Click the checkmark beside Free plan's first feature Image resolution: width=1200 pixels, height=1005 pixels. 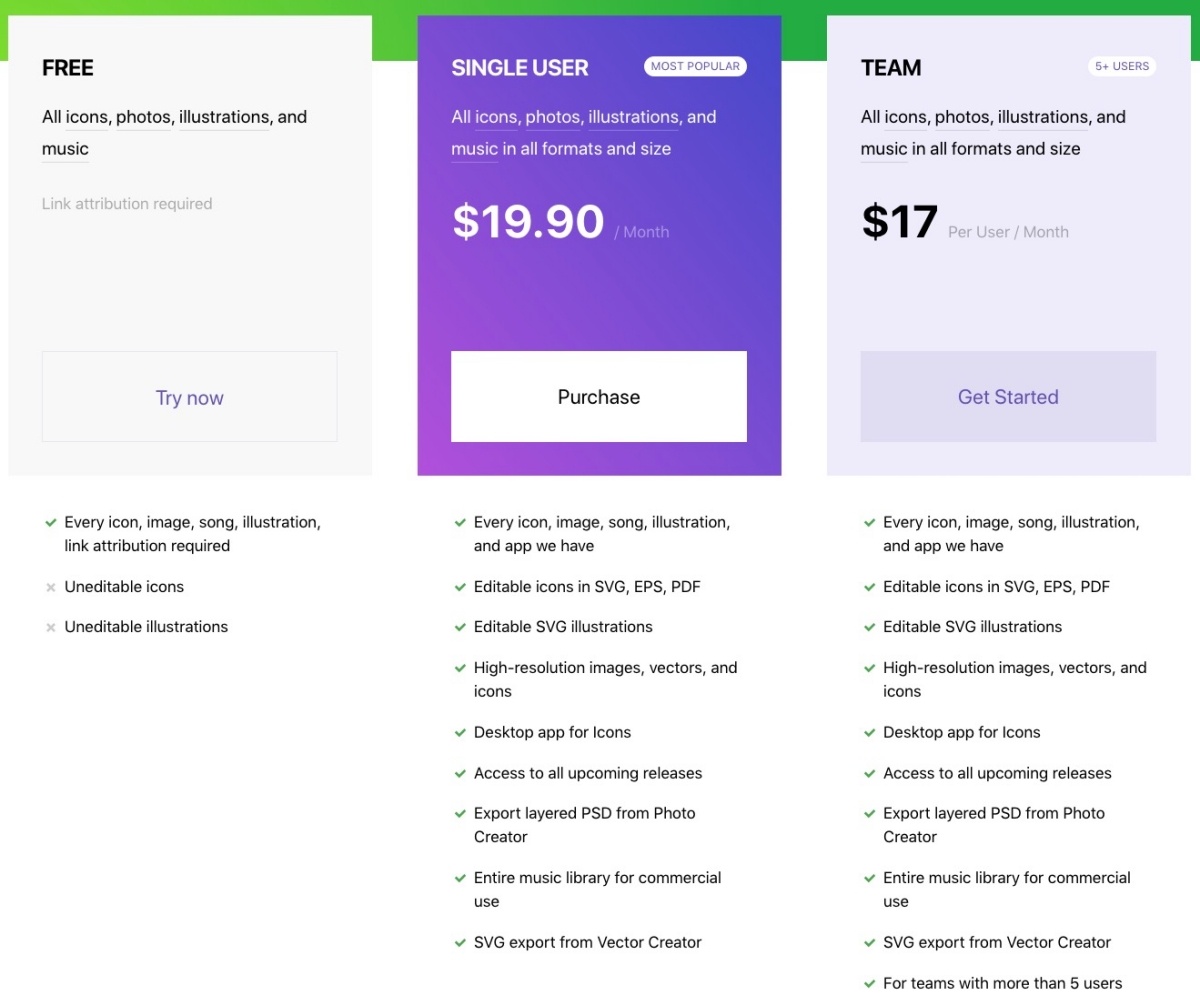point(50,523)
